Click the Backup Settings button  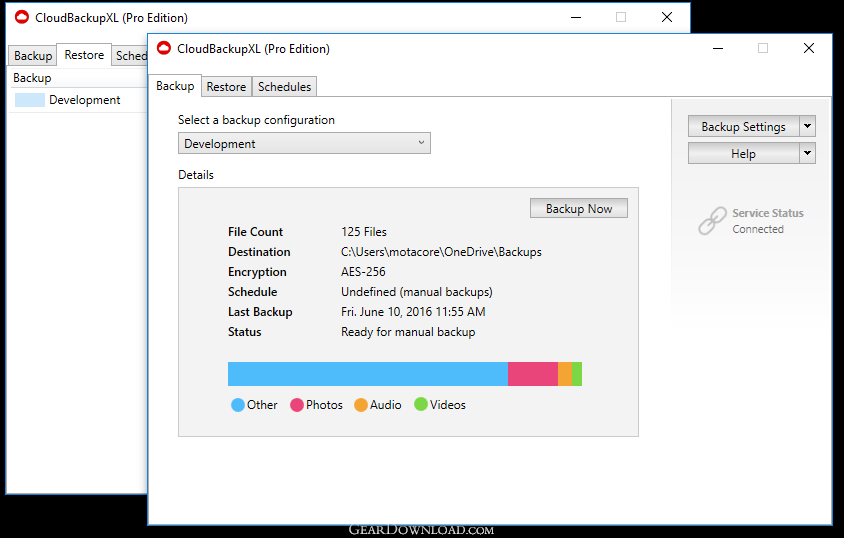click(743, 126)
